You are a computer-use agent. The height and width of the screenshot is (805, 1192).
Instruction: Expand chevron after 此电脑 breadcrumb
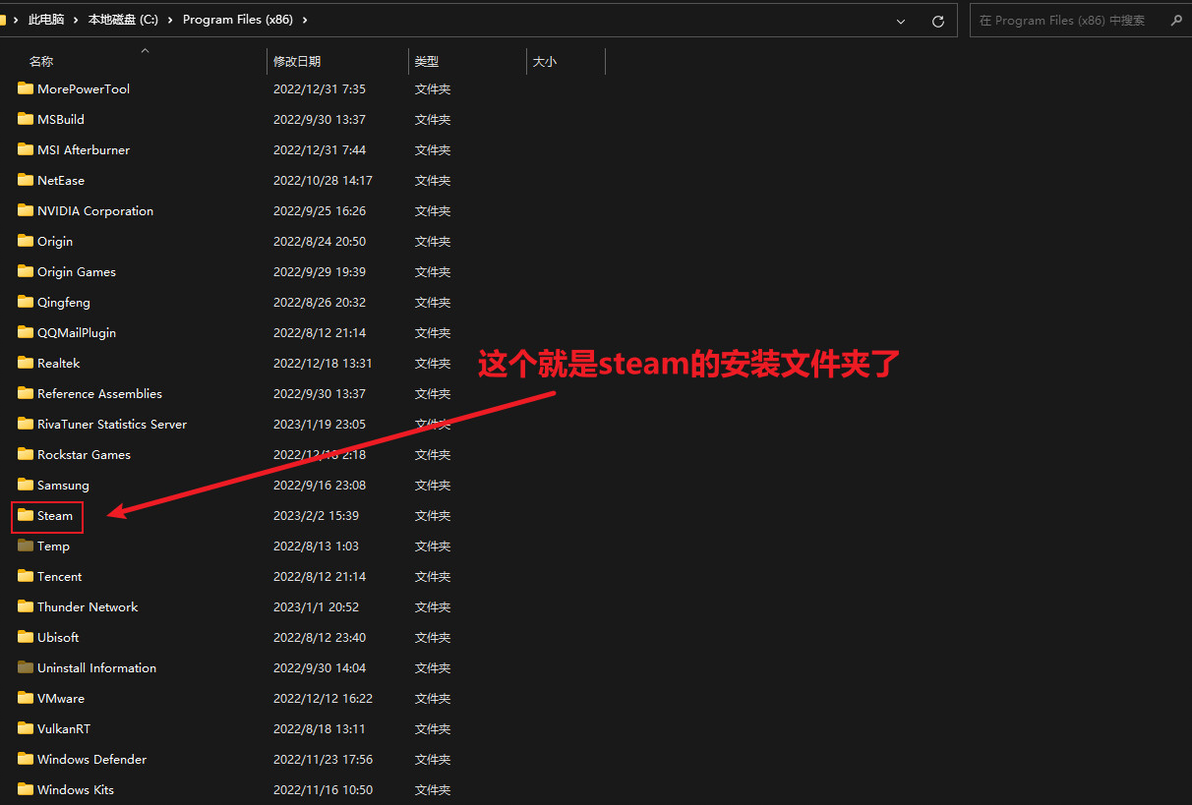pyautogui.click(x=75, y=20)
